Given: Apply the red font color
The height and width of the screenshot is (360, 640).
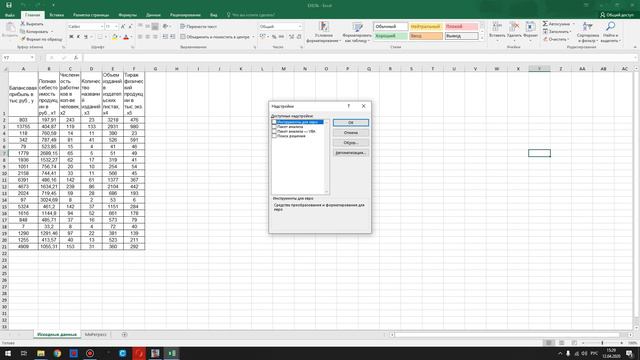Looking at the screenshot, I should click(126, 37).
